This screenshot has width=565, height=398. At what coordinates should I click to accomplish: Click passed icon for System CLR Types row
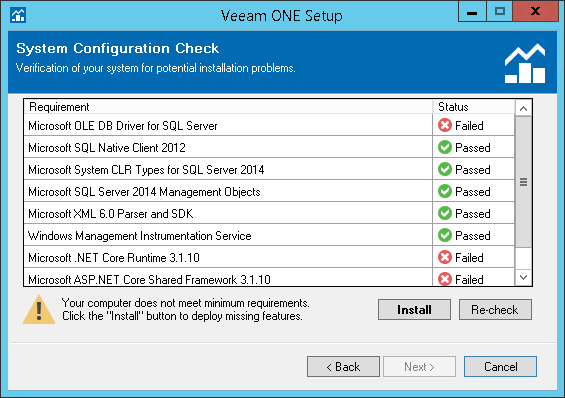click(445, 169)
